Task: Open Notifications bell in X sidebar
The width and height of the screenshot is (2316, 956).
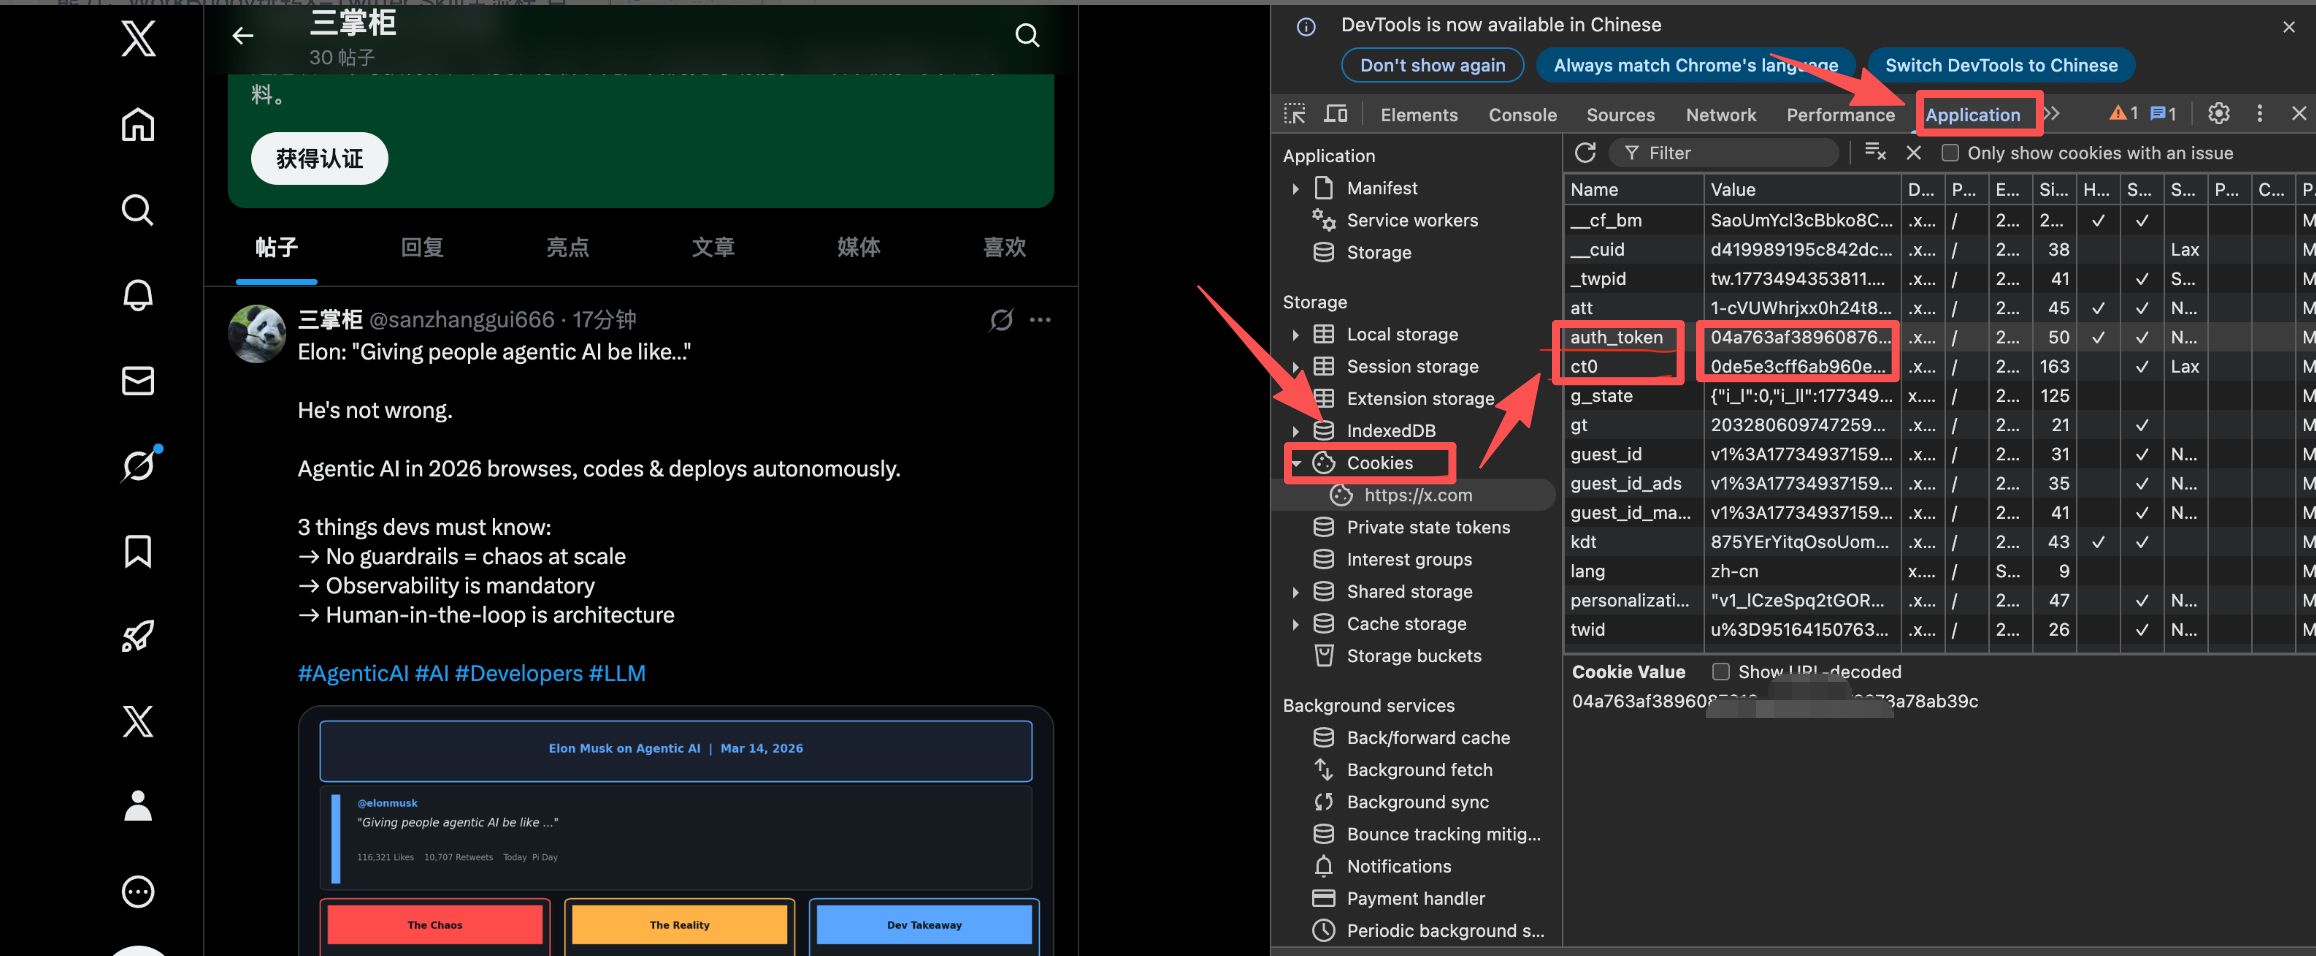Action: tap(138, 295)
